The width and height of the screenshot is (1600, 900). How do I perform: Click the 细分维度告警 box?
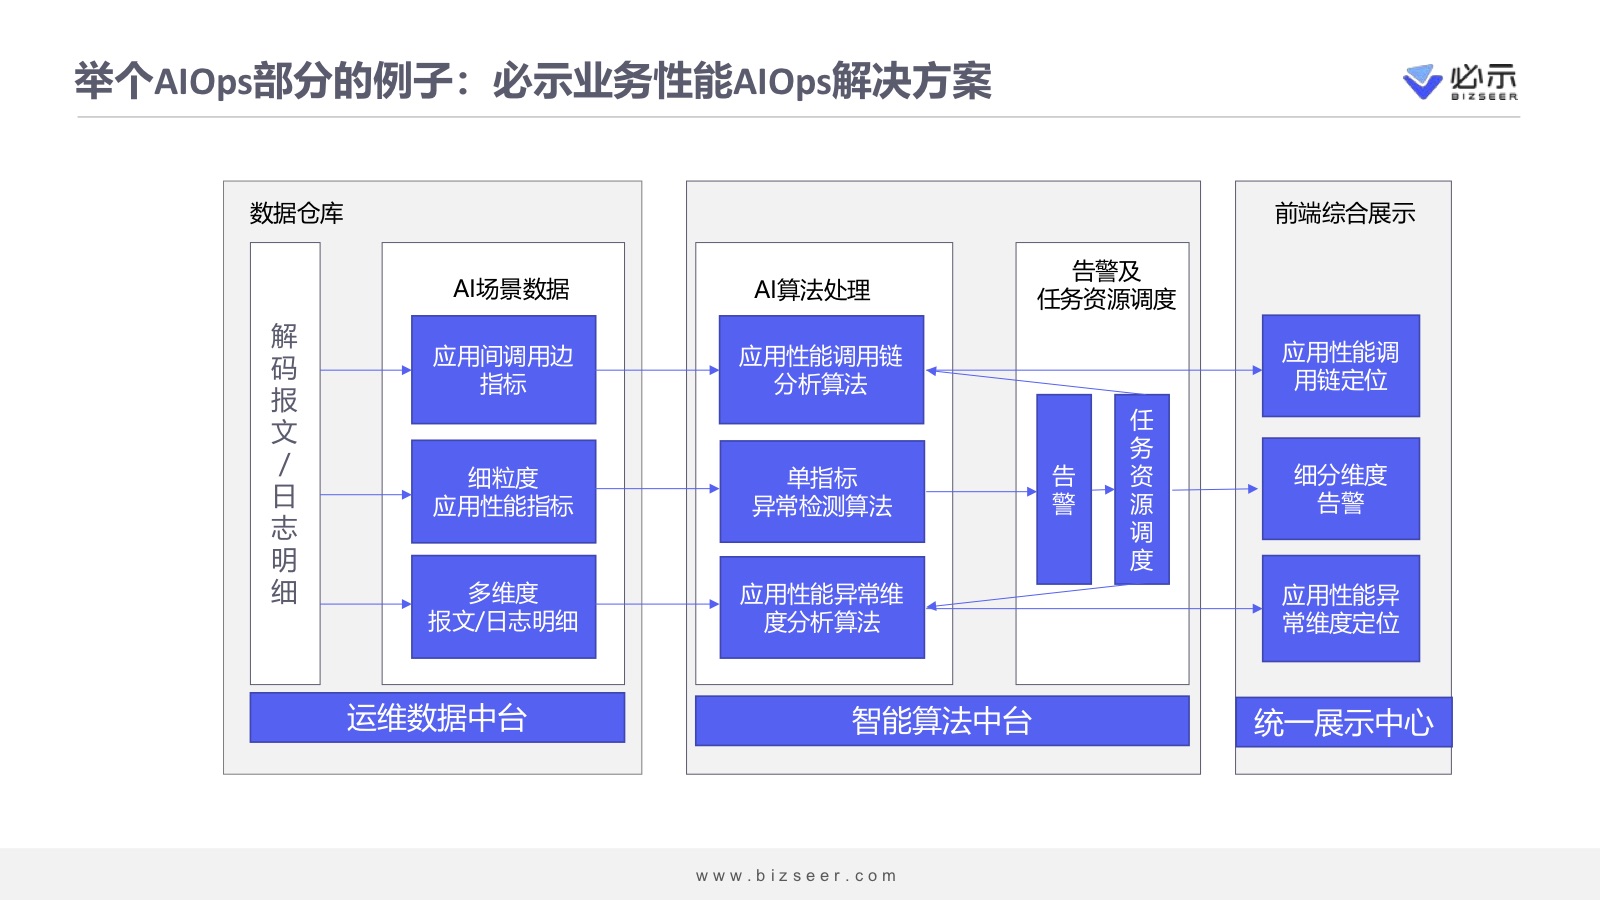(x=1340, y=489)
